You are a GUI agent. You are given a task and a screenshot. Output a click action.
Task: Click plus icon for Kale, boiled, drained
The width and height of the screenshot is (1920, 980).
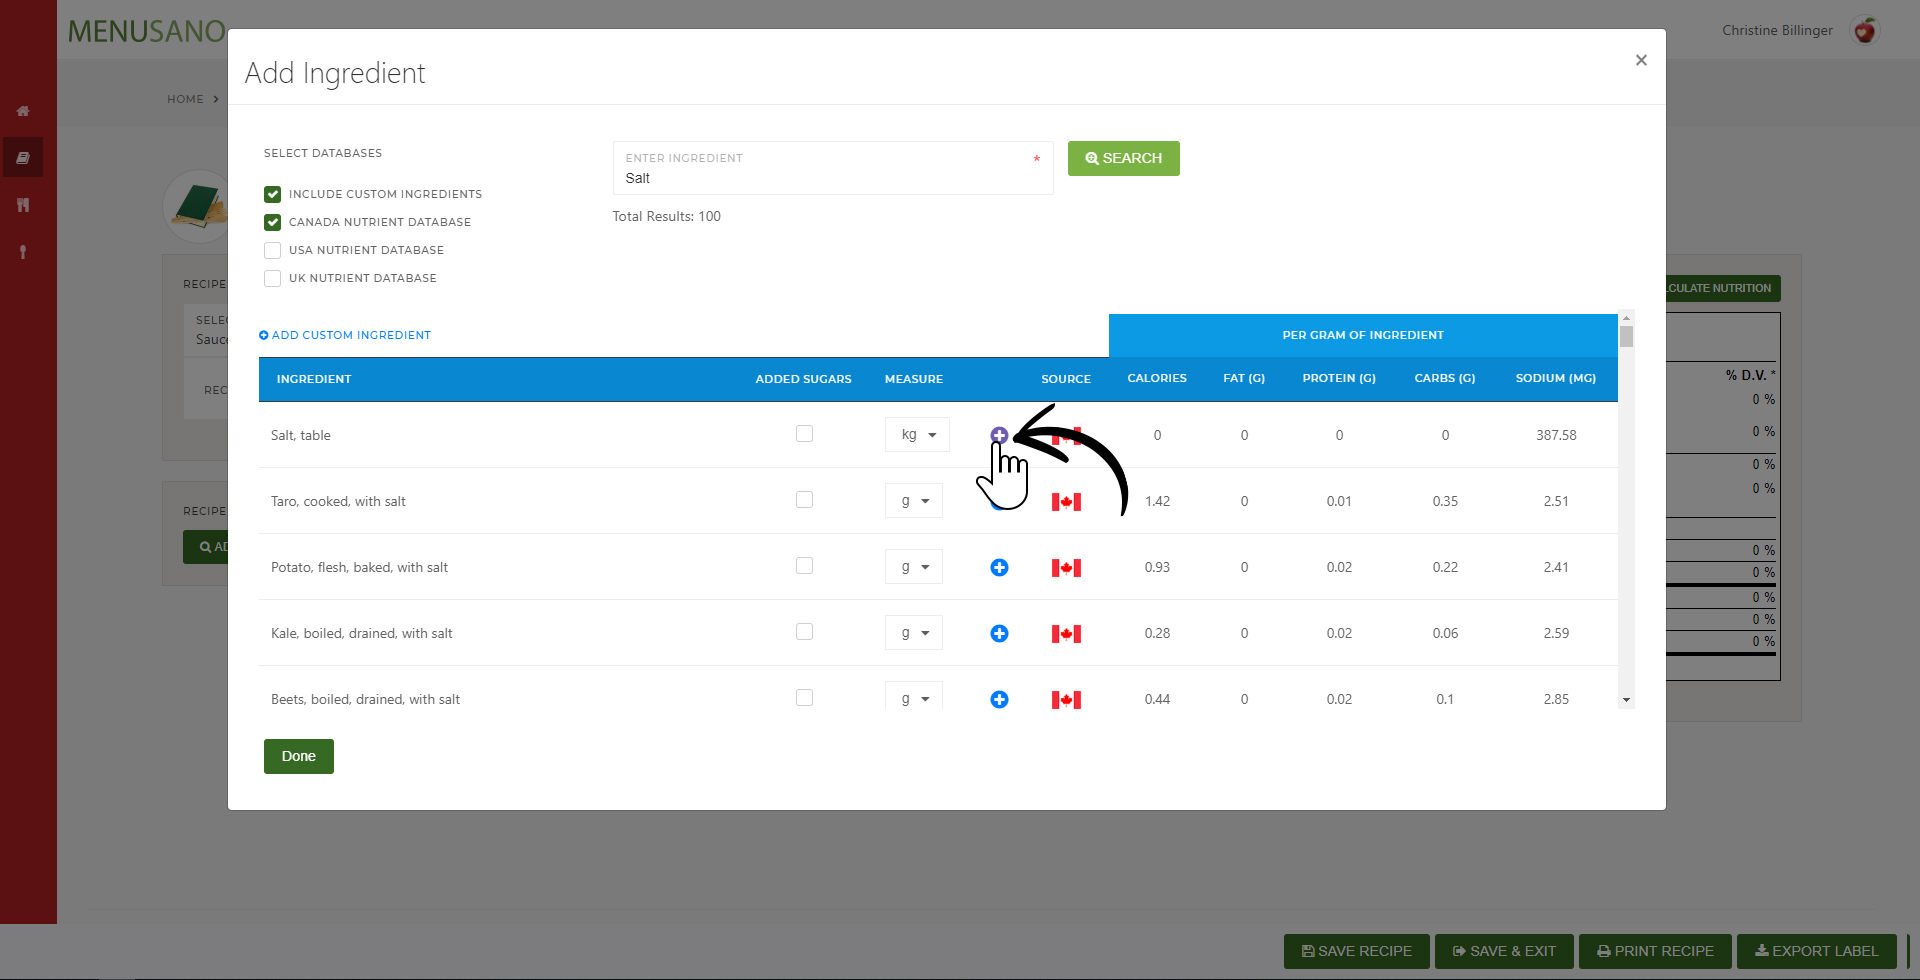point(999,633)
